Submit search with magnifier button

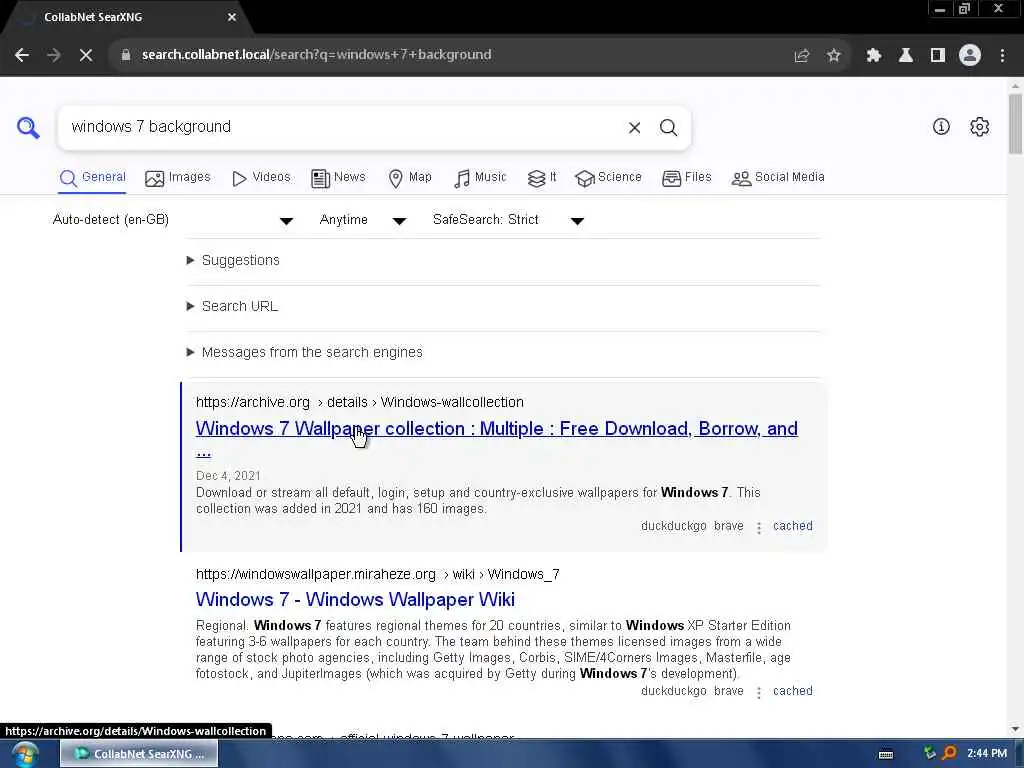668,127
